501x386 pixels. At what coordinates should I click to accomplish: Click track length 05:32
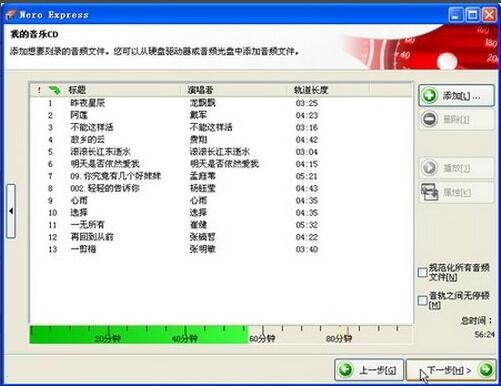coord(307,225)
